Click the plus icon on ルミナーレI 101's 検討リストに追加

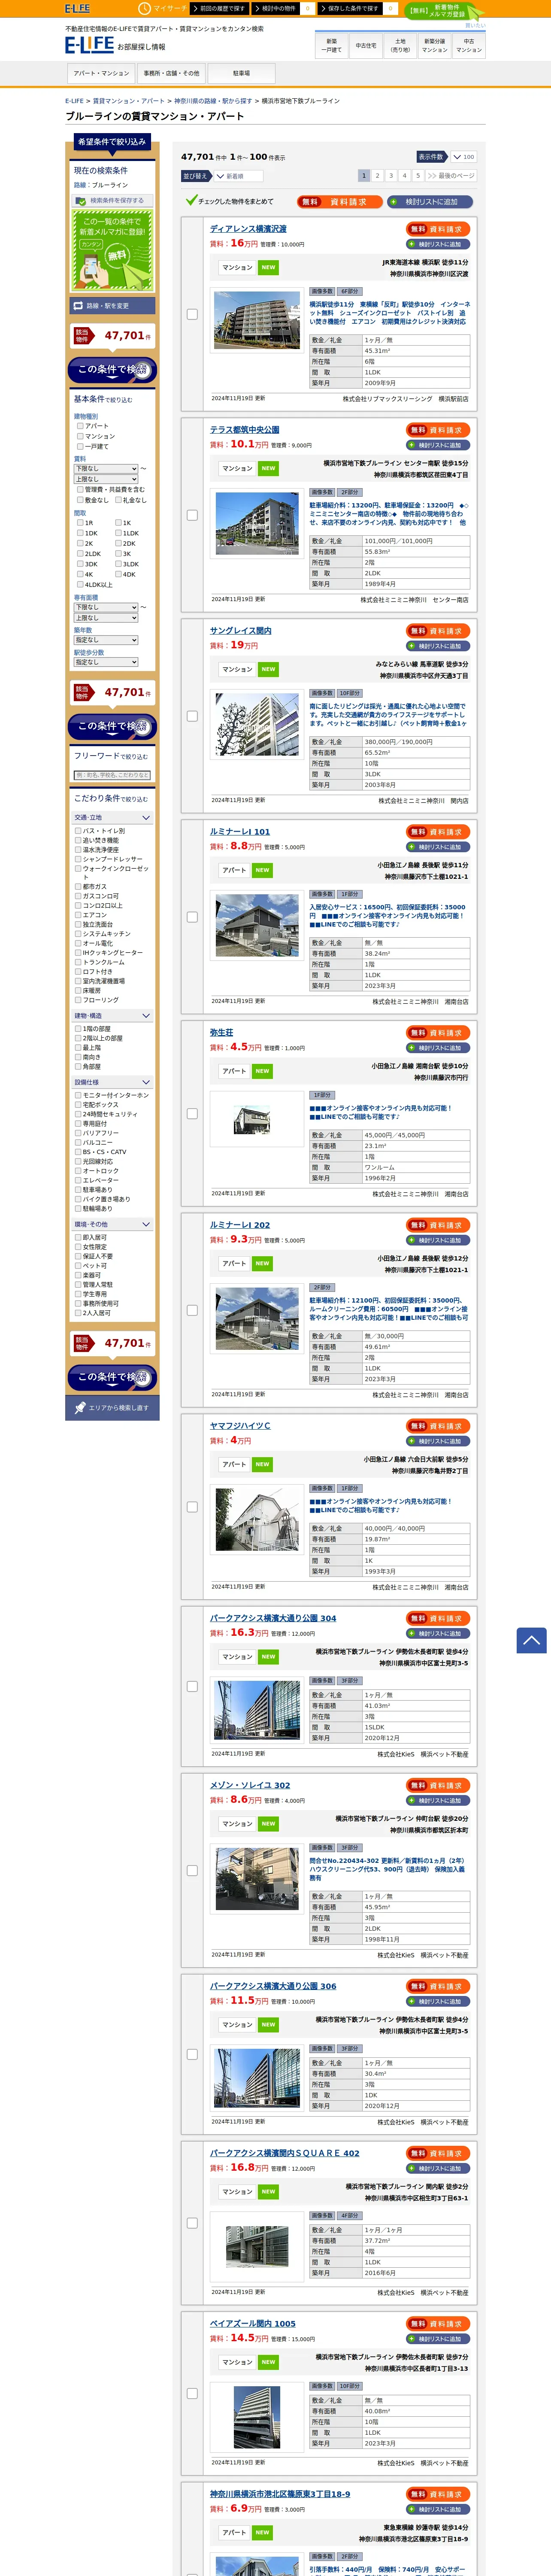pos(412,847)
